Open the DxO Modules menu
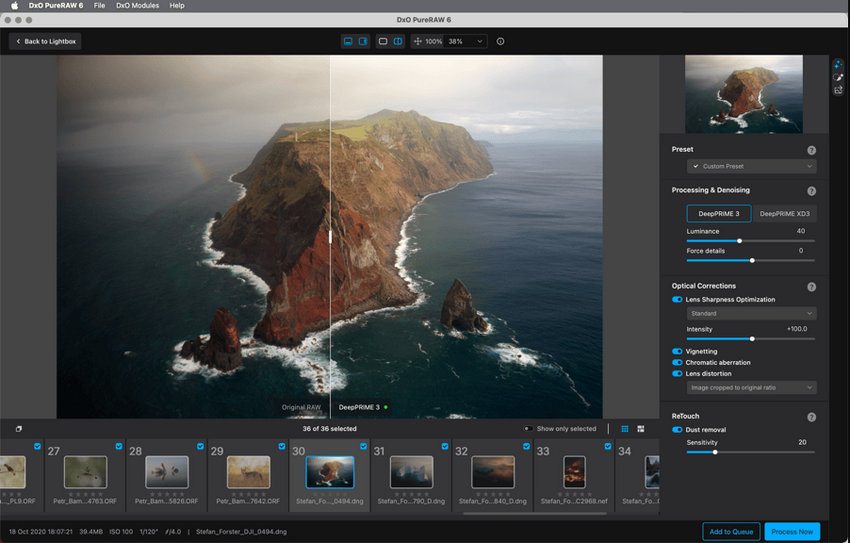 click(x=137, y=6)
